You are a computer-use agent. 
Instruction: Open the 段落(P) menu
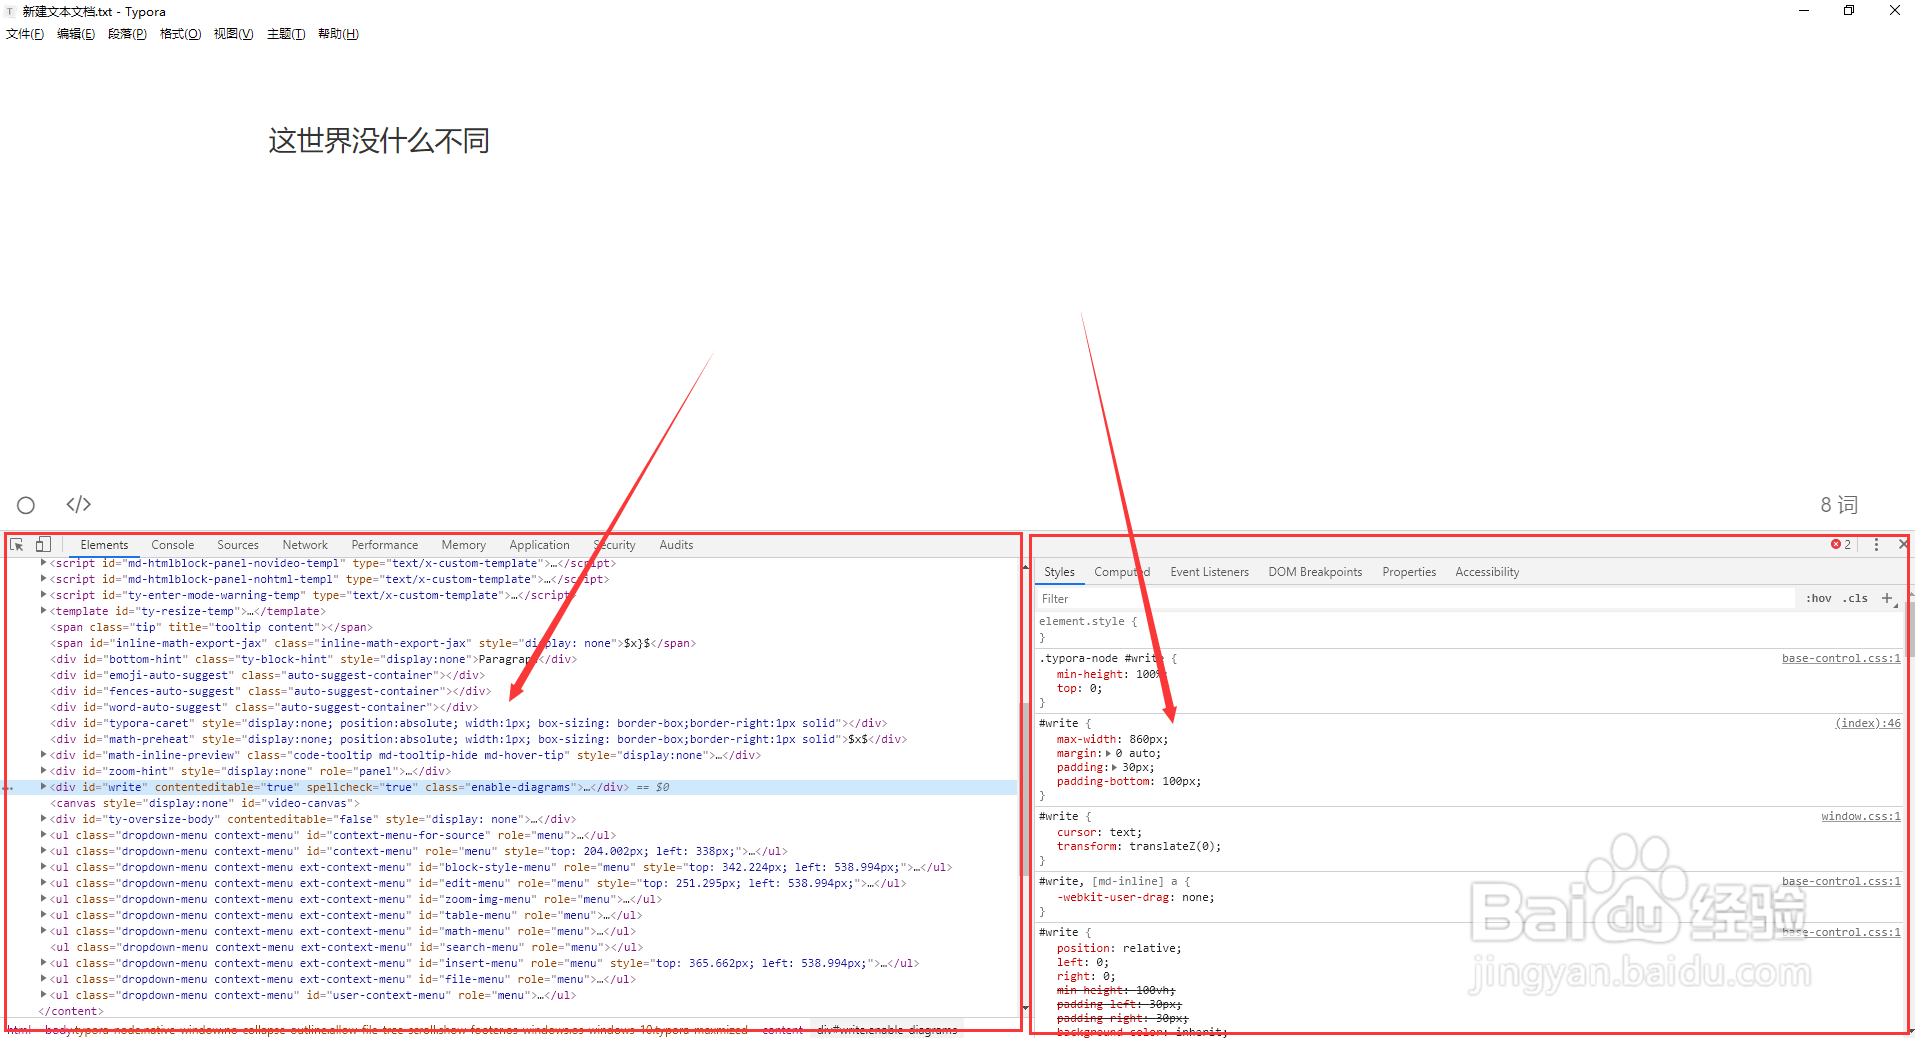click(x=127, y=34)
